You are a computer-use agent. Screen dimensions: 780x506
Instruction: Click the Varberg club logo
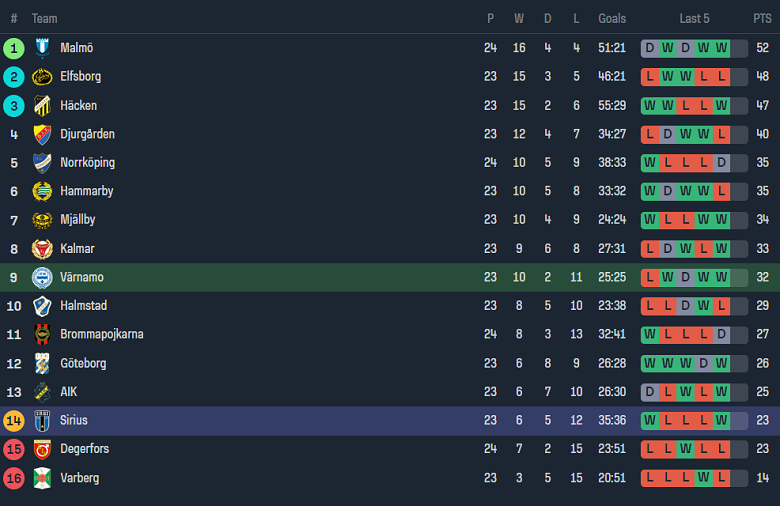pos(42,478)
